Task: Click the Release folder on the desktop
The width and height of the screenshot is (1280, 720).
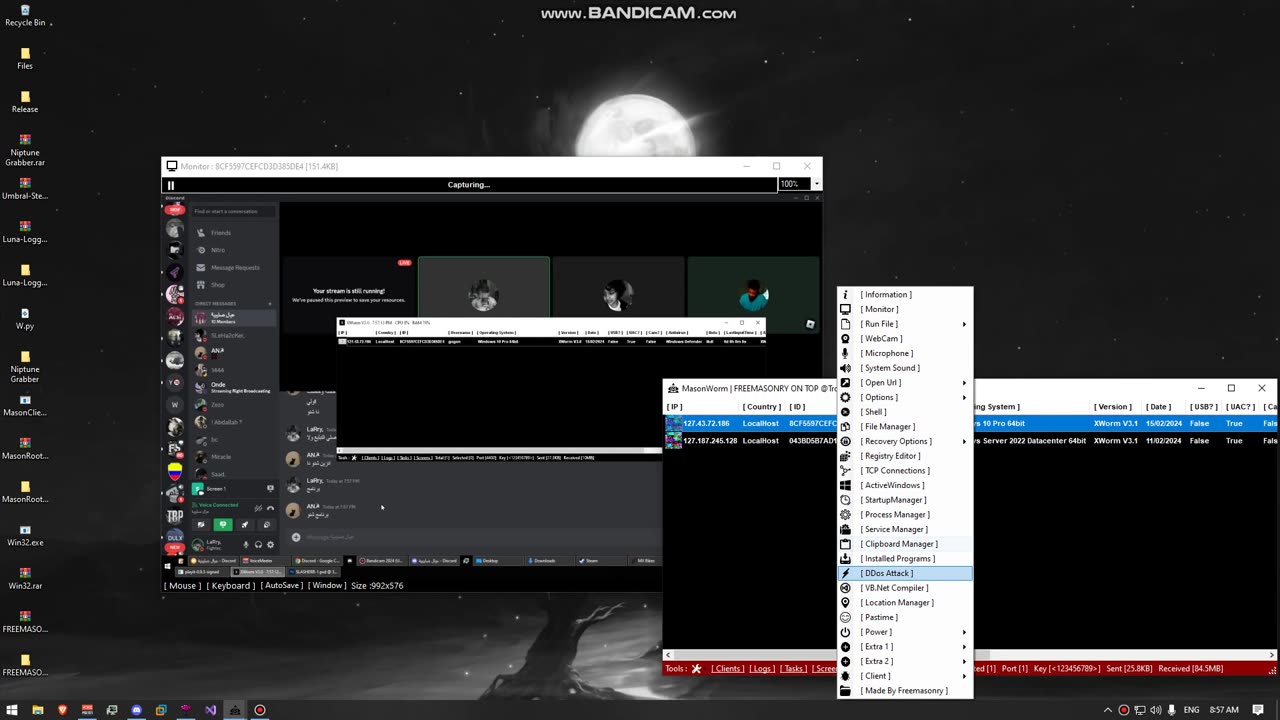Action: pyautogui.click(x=25, y=102)
